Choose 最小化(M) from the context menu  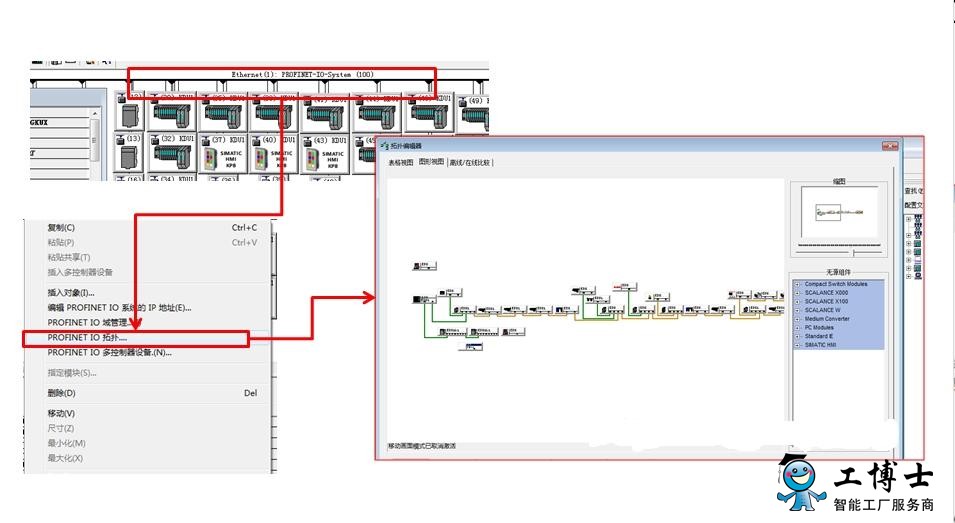(66, 443)
